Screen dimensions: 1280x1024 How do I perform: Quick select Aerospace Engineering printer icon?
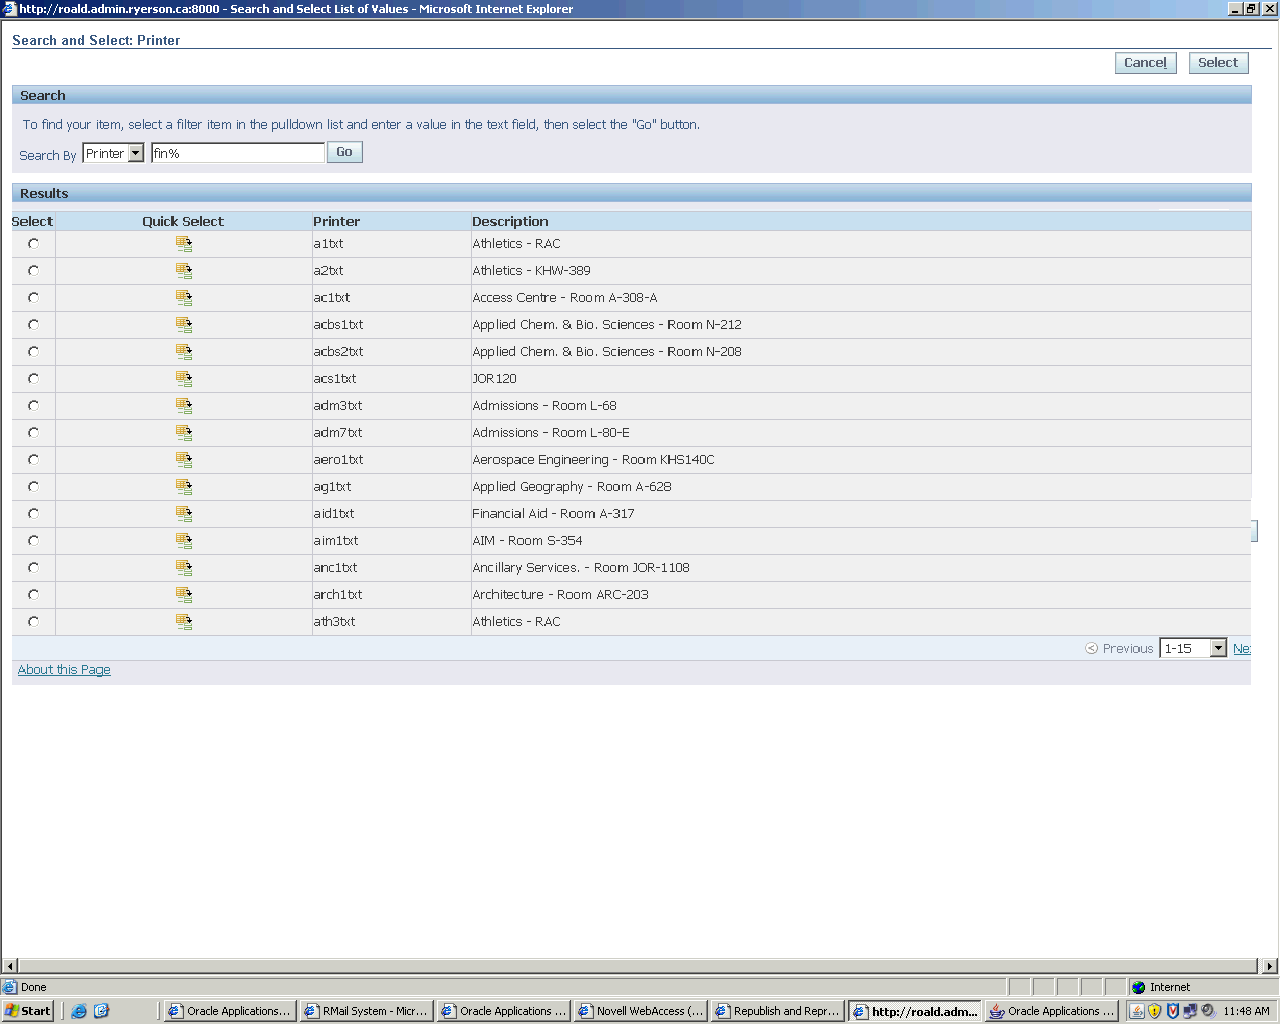tap(184, 460)
